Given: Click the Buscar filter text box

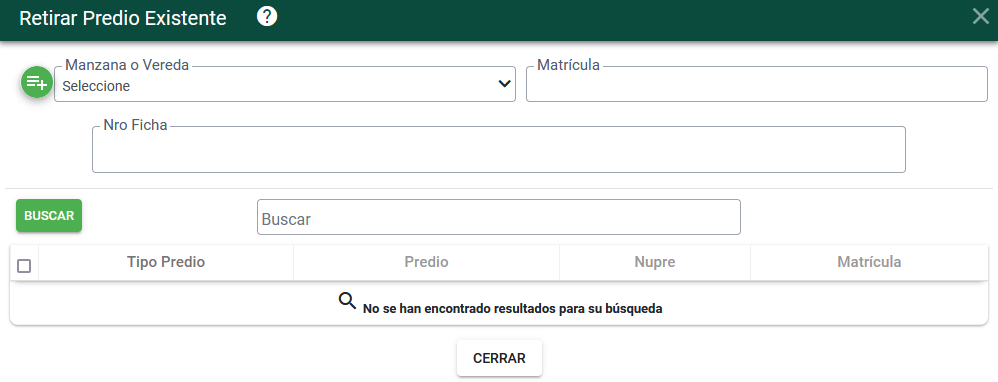Looking at the screenshot, I should (499, 217).
